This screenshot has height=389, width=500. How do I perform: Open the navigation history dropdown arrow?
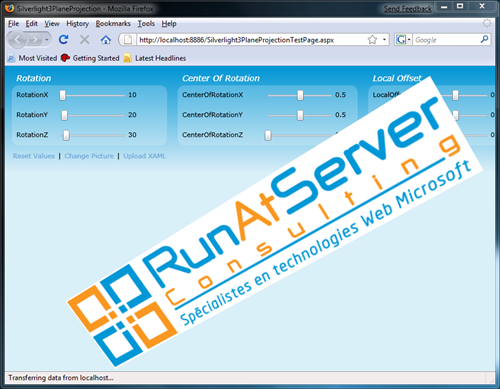click(47, 40)
